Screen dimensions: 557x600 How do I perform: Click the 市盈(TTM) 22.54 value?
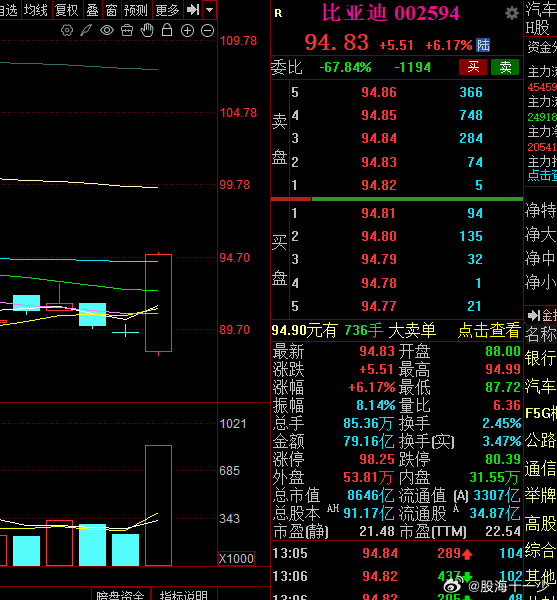503,531
